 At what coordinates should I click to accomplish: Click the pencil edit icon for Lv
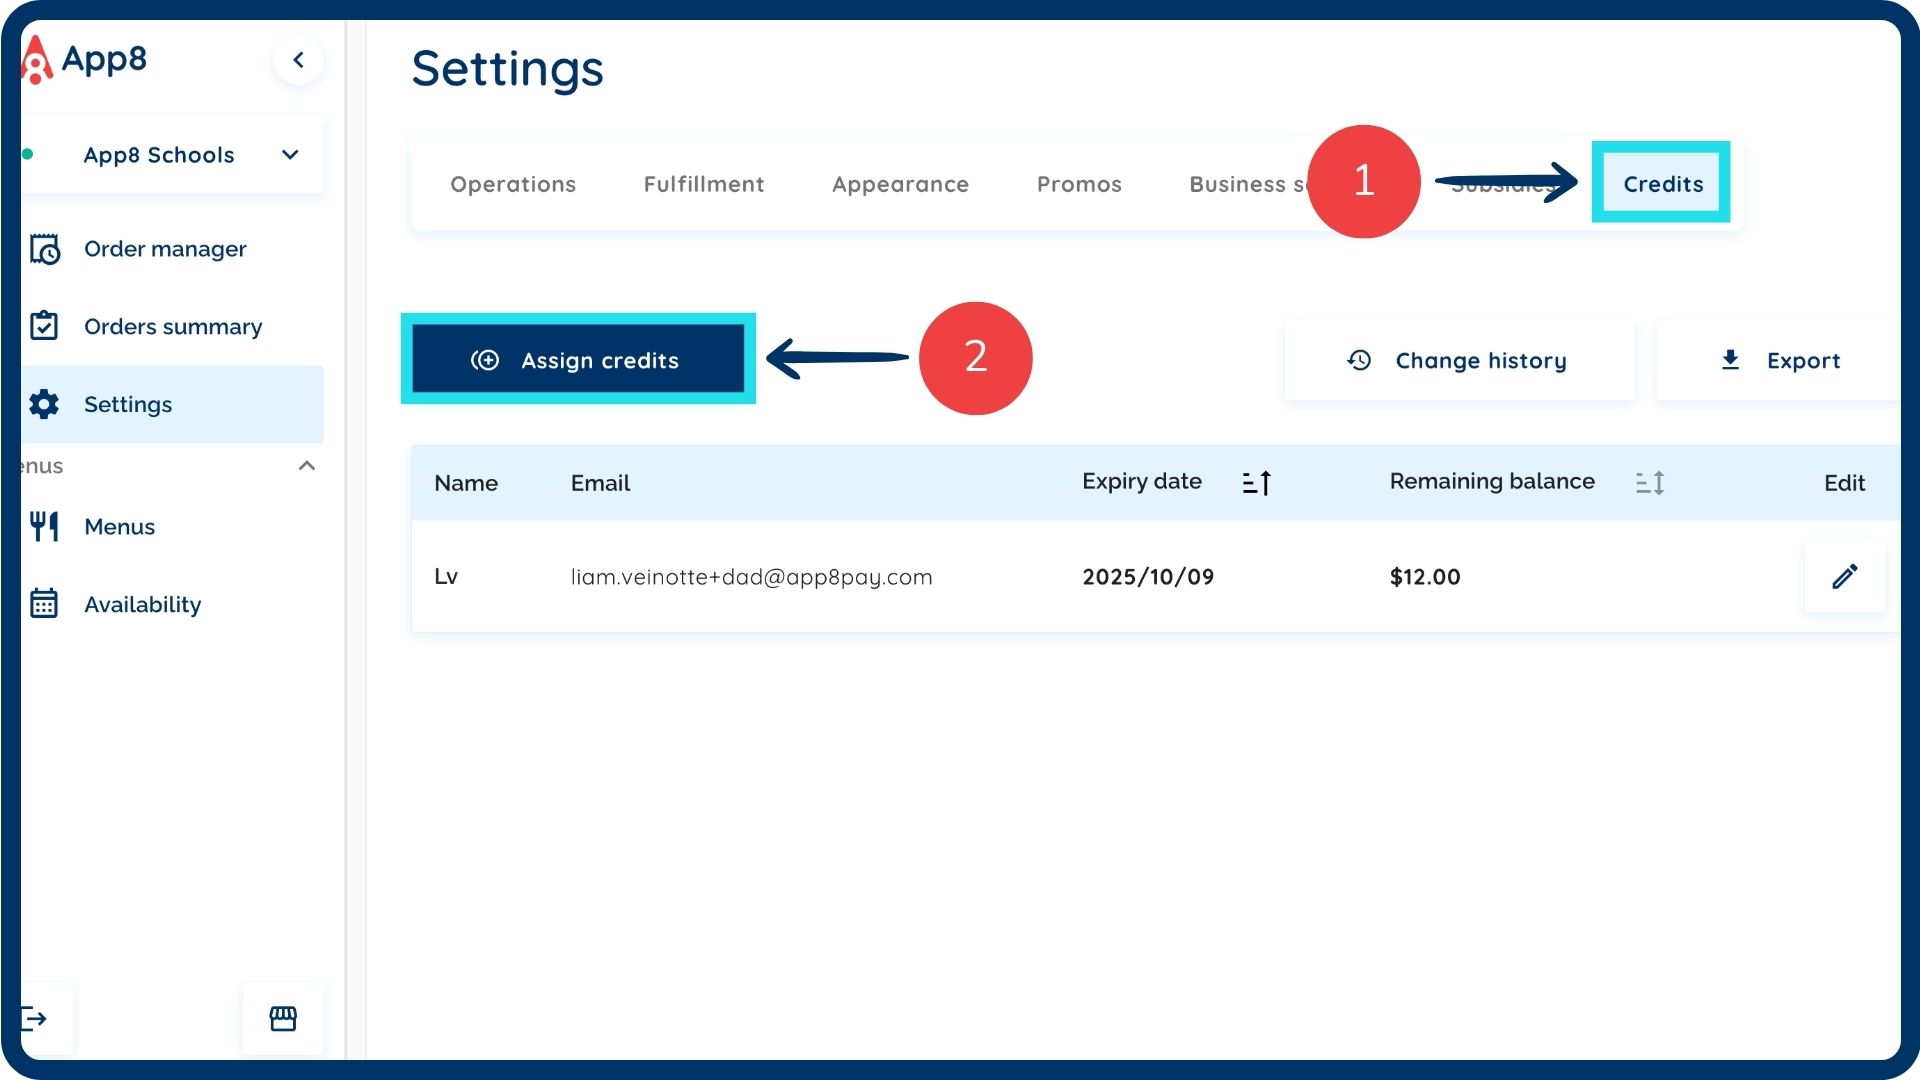click(x=1844, y=576)
